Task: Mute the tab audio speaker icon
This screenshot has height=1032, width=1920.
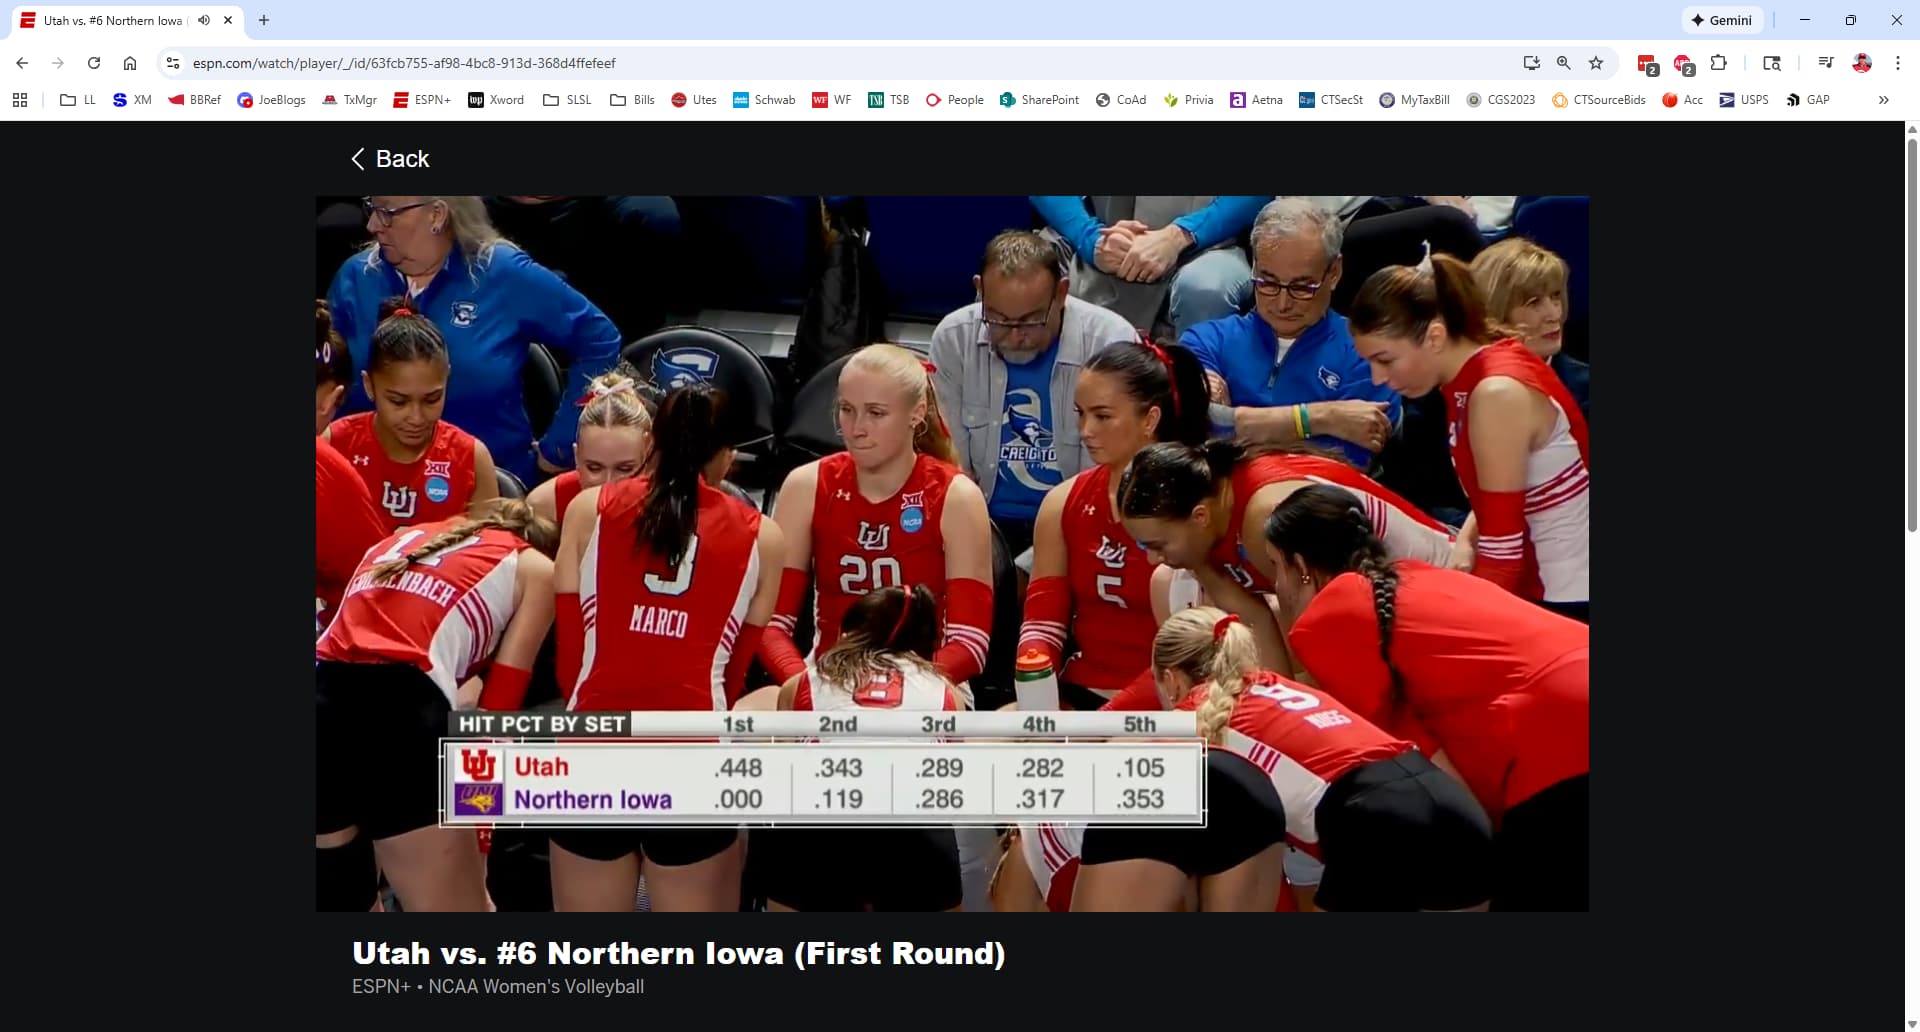Action: 204,20
